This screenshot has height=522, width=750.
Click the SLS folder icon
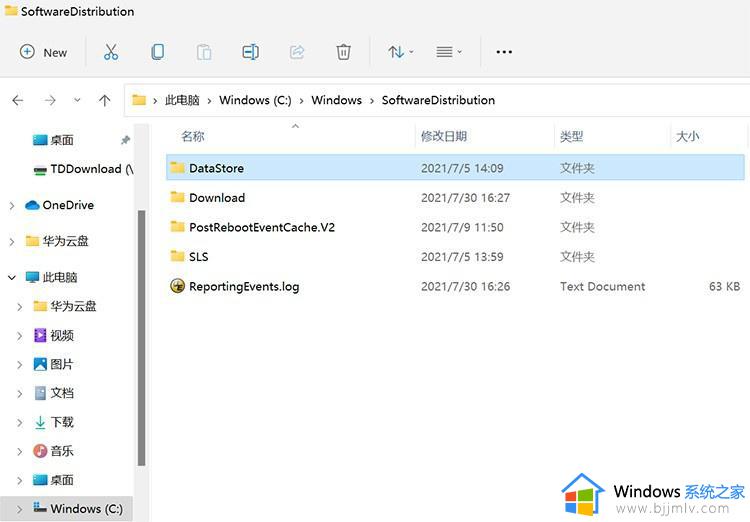tap(177, 256)
